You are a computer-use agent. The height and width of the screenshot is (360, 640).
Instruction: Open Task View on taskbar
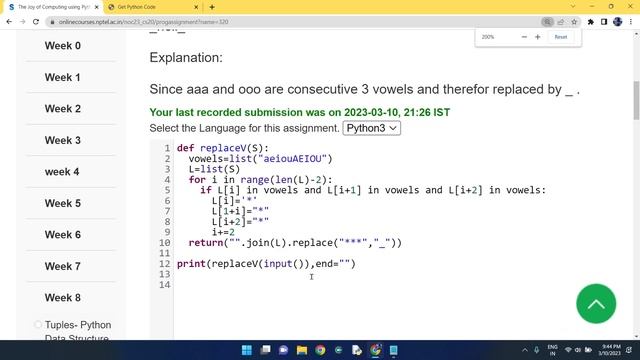click(x=265, y=350)
